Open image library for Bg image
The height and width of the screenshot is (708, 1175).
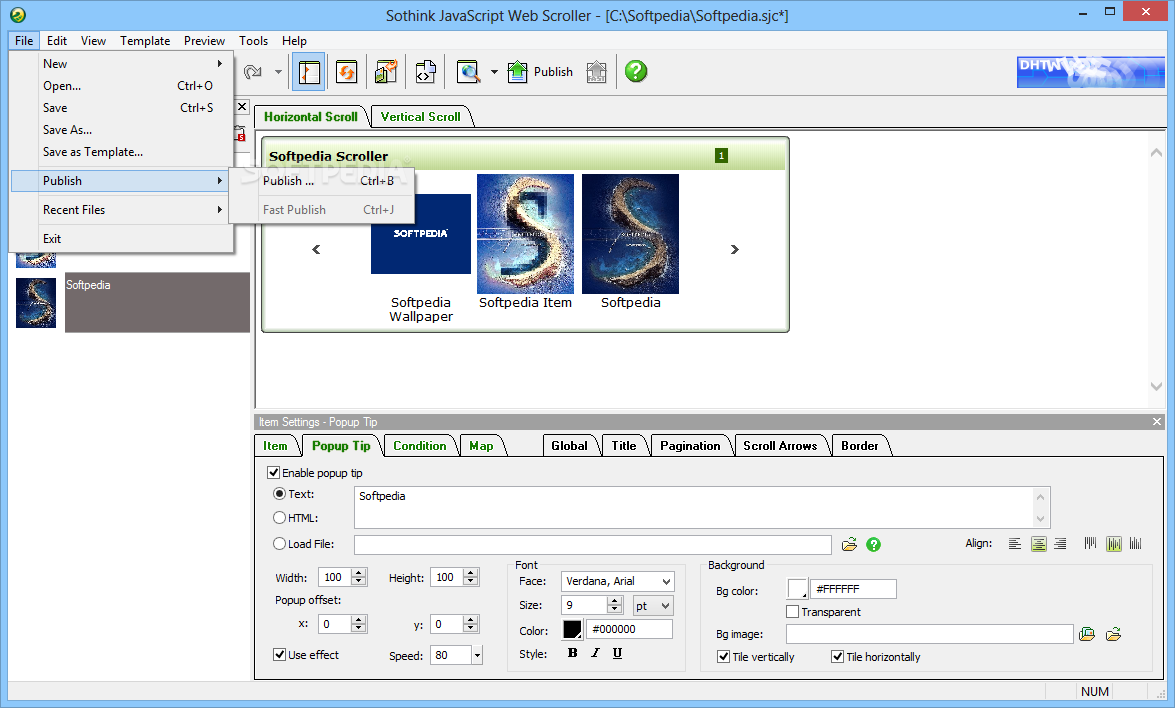1087,635
